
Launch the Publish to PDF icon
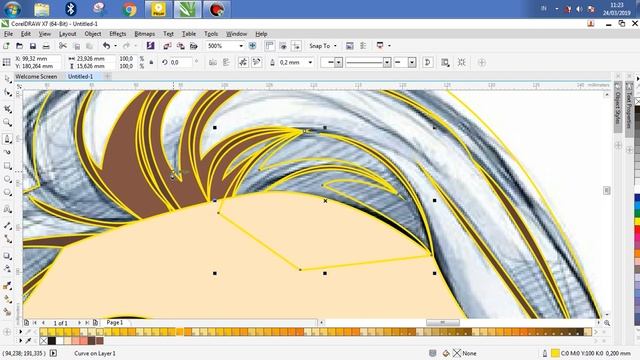pos(193,46)
